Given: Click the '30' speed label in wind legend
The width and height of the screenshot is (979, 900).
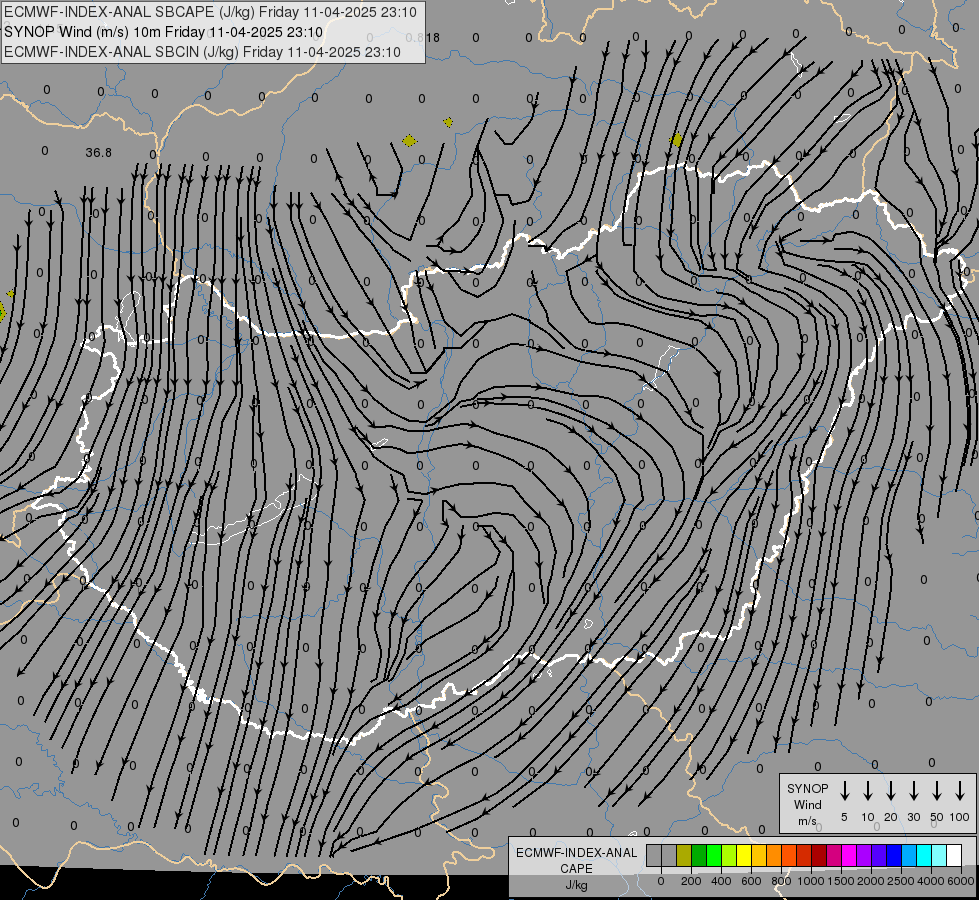Looking at the screenshot, I should (x=914, y=817).
